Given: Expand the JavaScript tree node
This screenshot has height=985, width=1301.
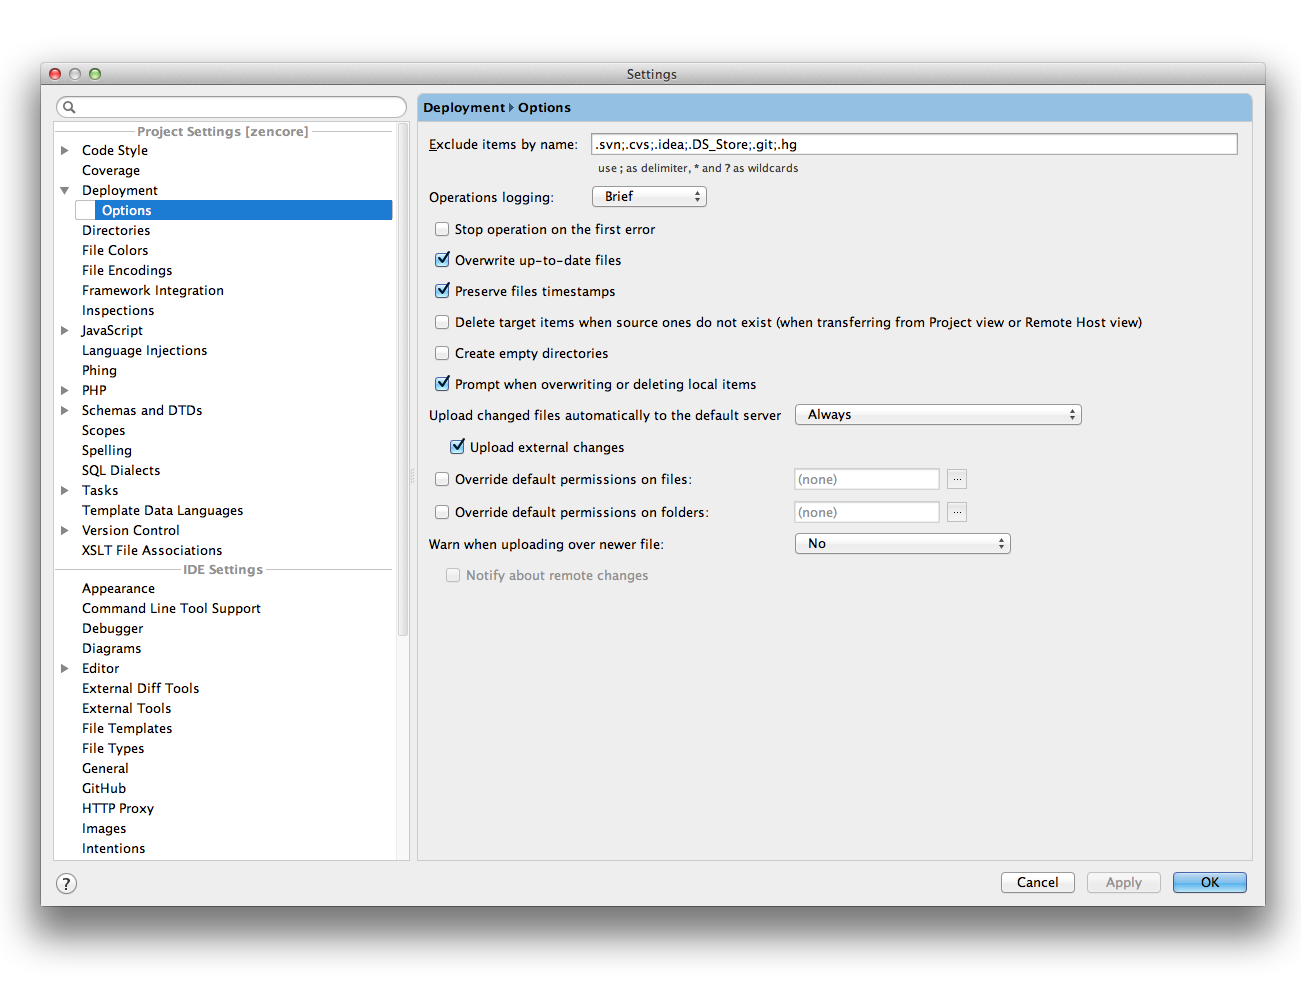Looking at the screenshot, I should coord(65,330).
